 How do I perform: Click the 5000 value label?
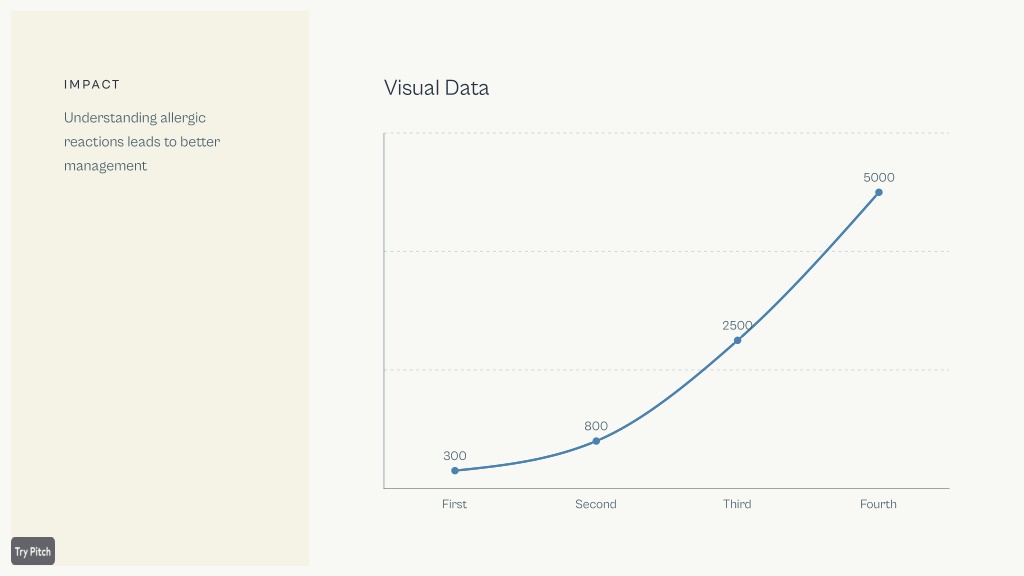click(879, 178)
